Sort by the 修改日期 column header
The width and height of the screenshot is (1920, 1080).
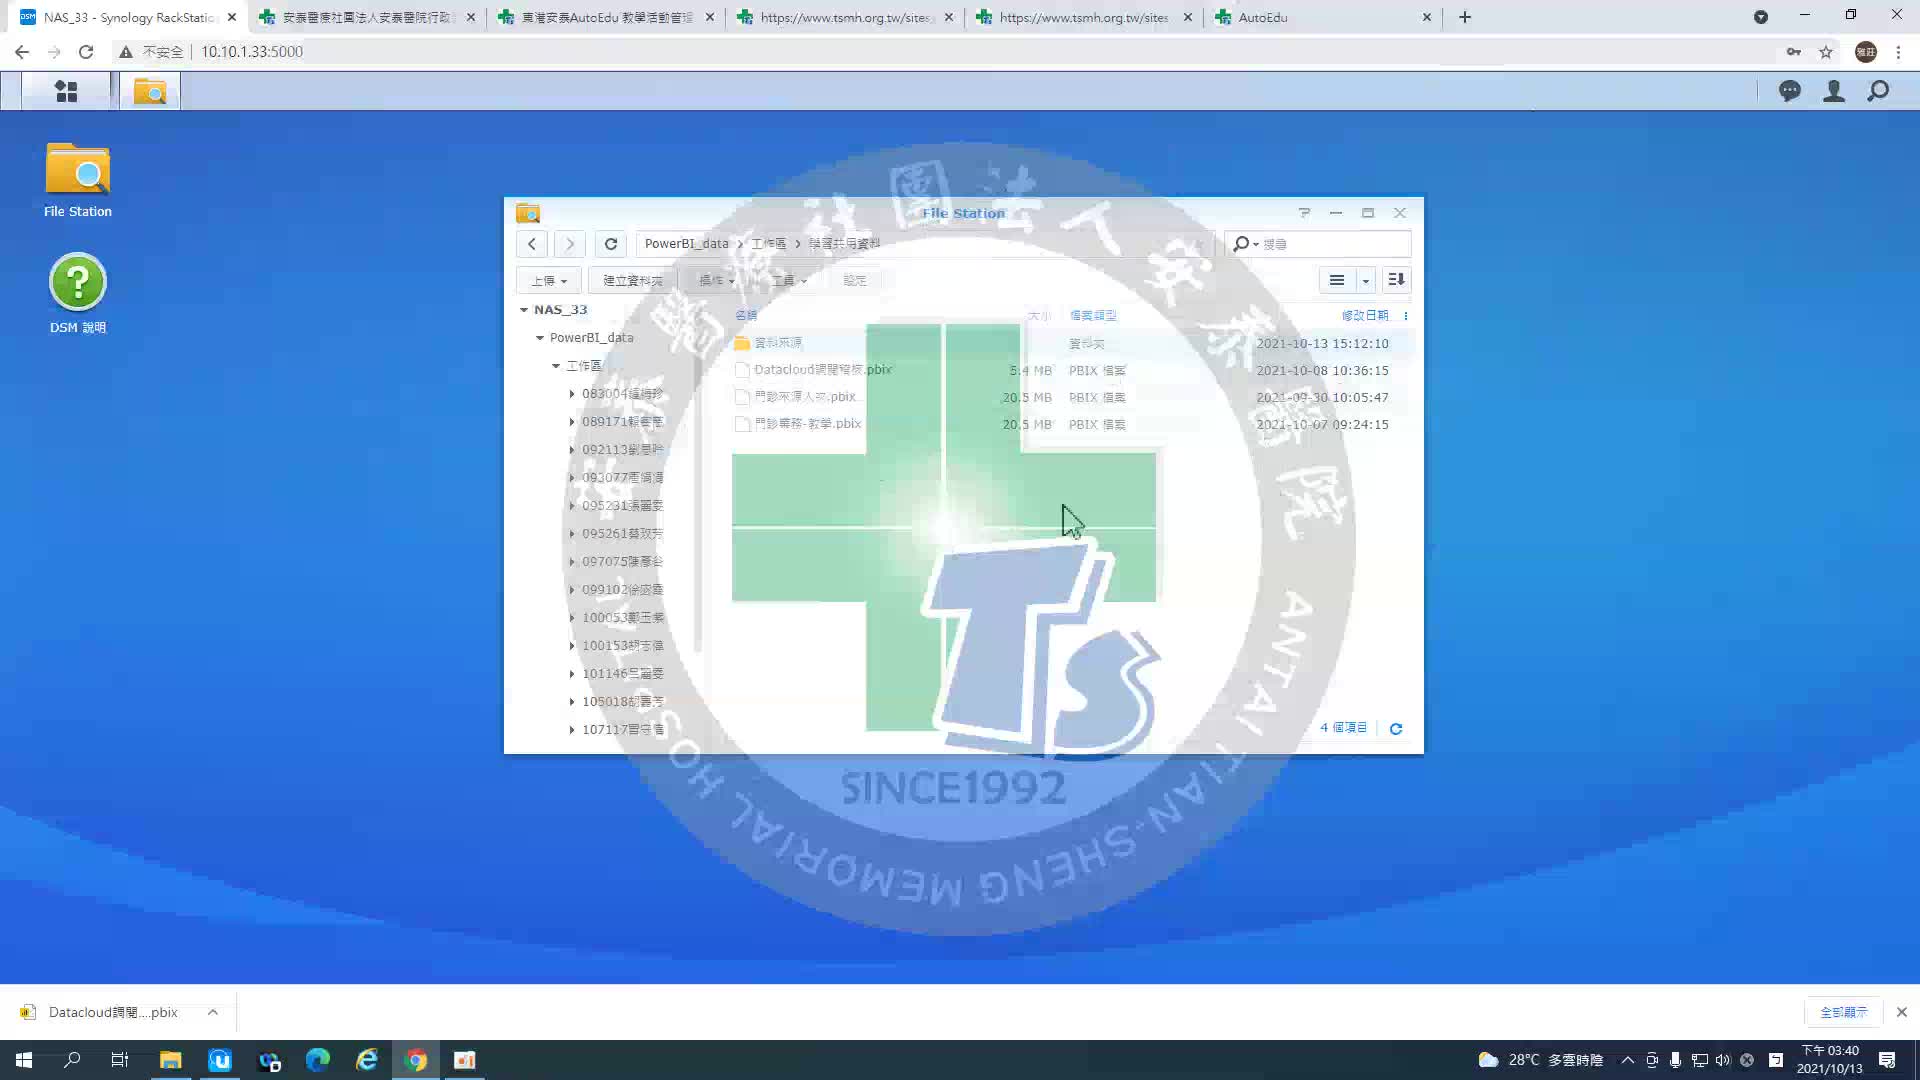1365,316
